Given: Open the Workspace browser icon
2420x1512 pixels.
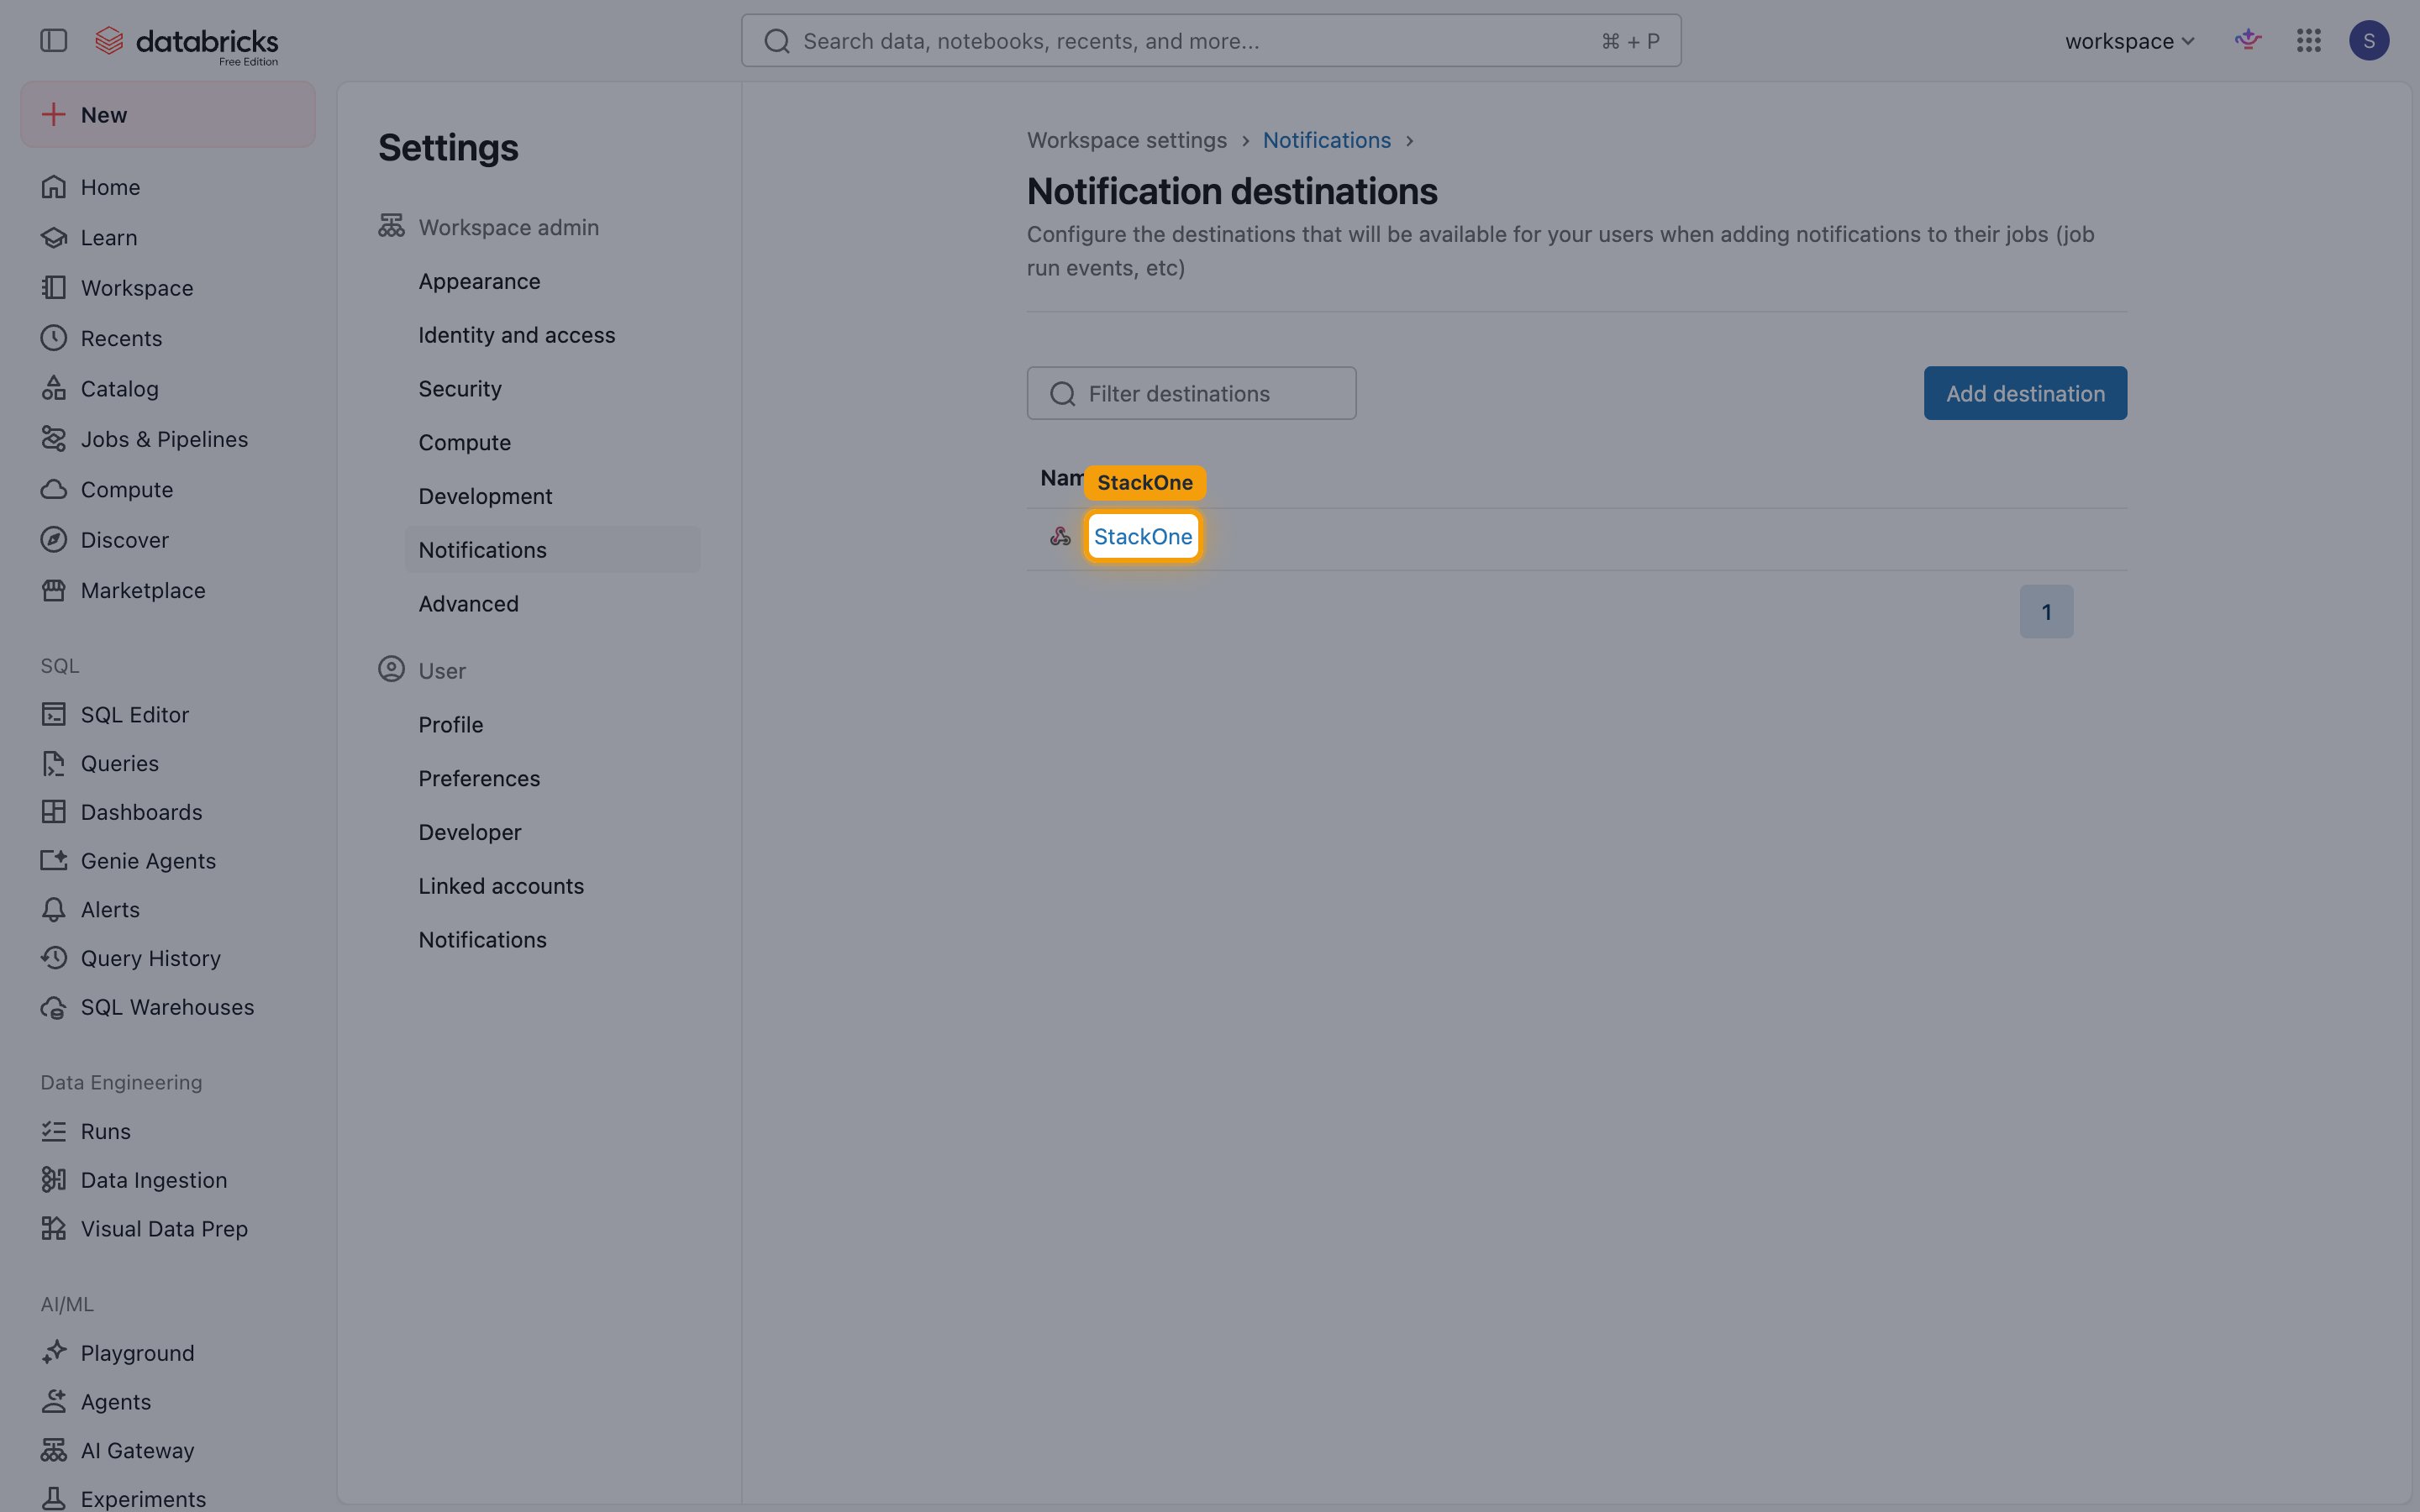Looking at the screenshot, I should (x=54, y=288).
